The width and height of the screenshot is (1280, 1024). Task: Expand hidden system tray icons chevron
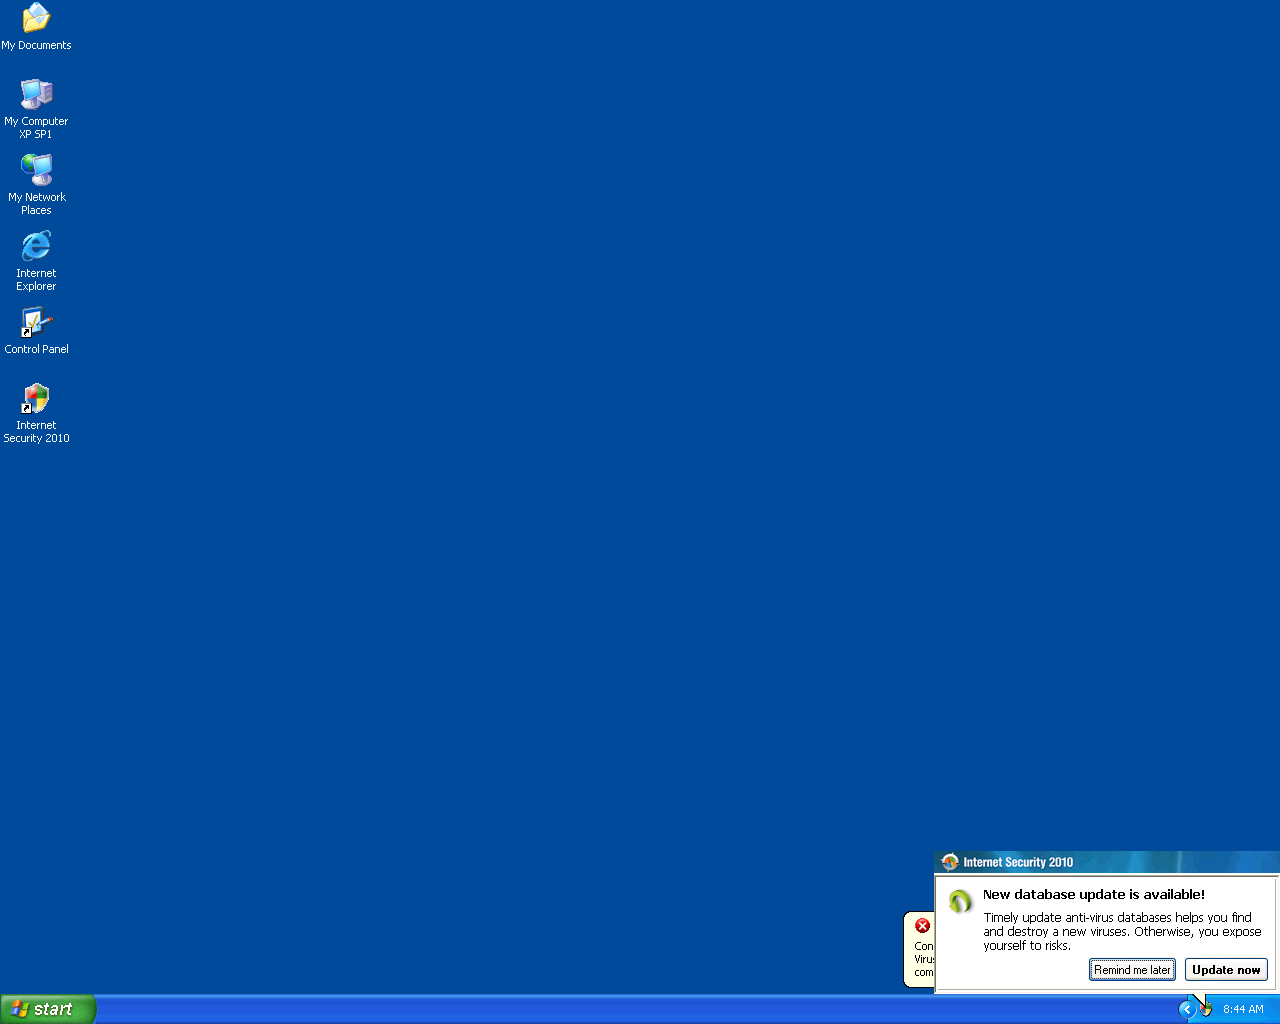point(1187,1009)
